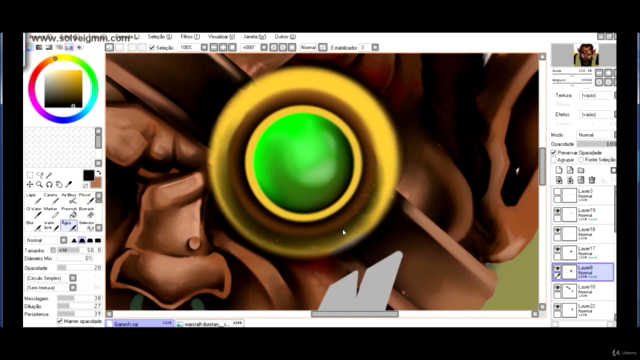Switch to the warcraft-durotan document tab

click(209, 324)
